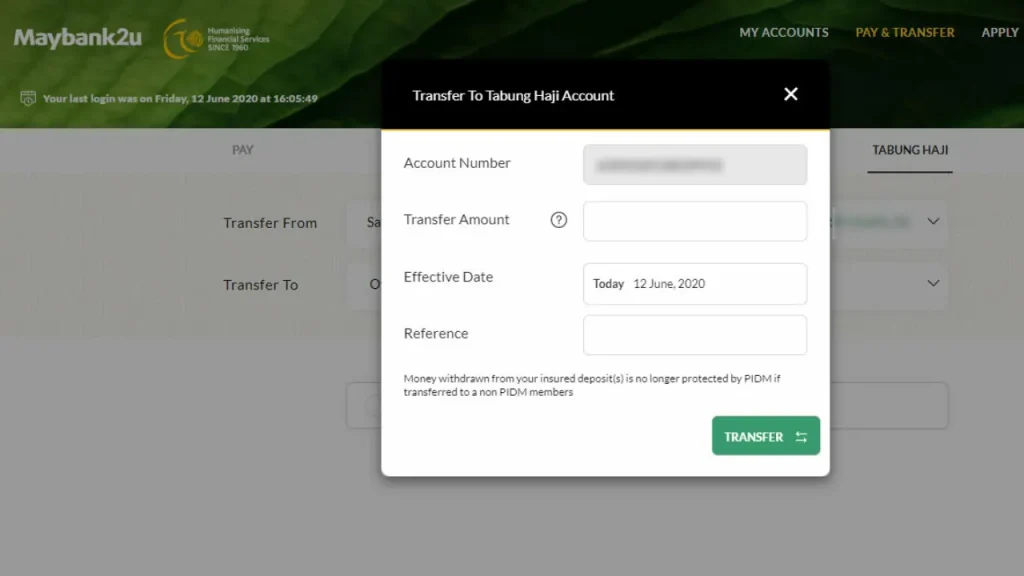Switch to the PAY tab

tap(243, 150)
